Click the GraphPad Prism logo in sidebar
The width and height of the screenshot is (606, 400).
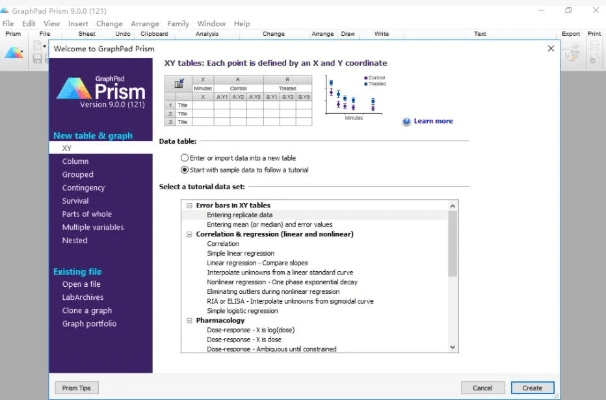pyautogui.click(x=99, y=93)
